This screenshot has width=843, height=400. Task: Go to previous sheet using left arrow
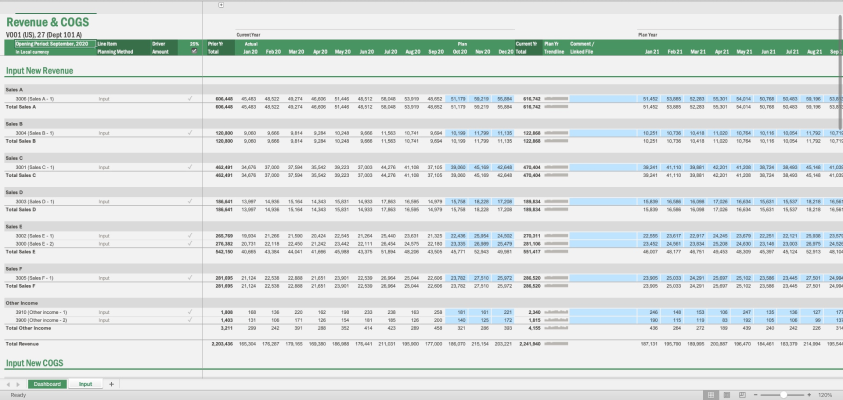coord(8,384)
